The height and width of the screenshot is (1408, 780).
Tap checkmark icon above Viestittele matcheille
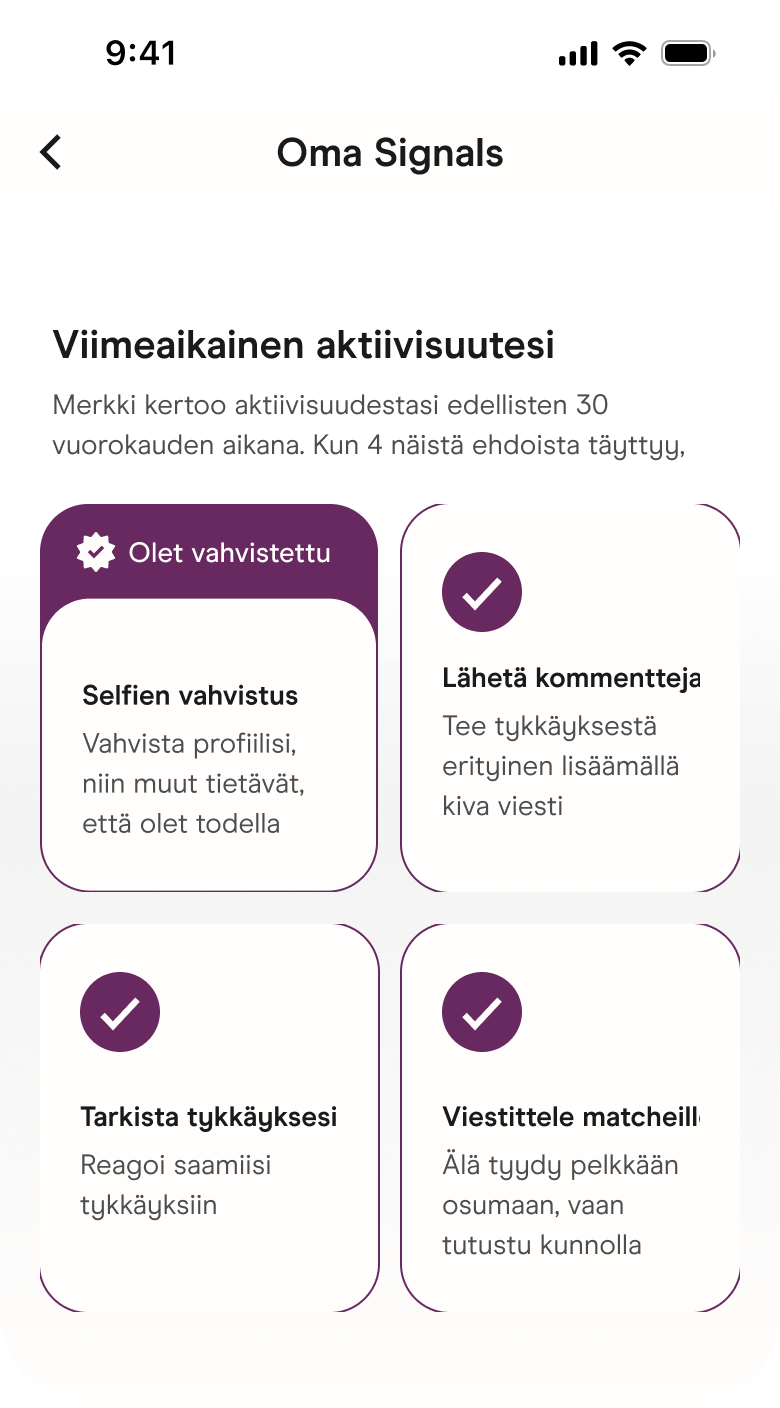coord(482,1012)
